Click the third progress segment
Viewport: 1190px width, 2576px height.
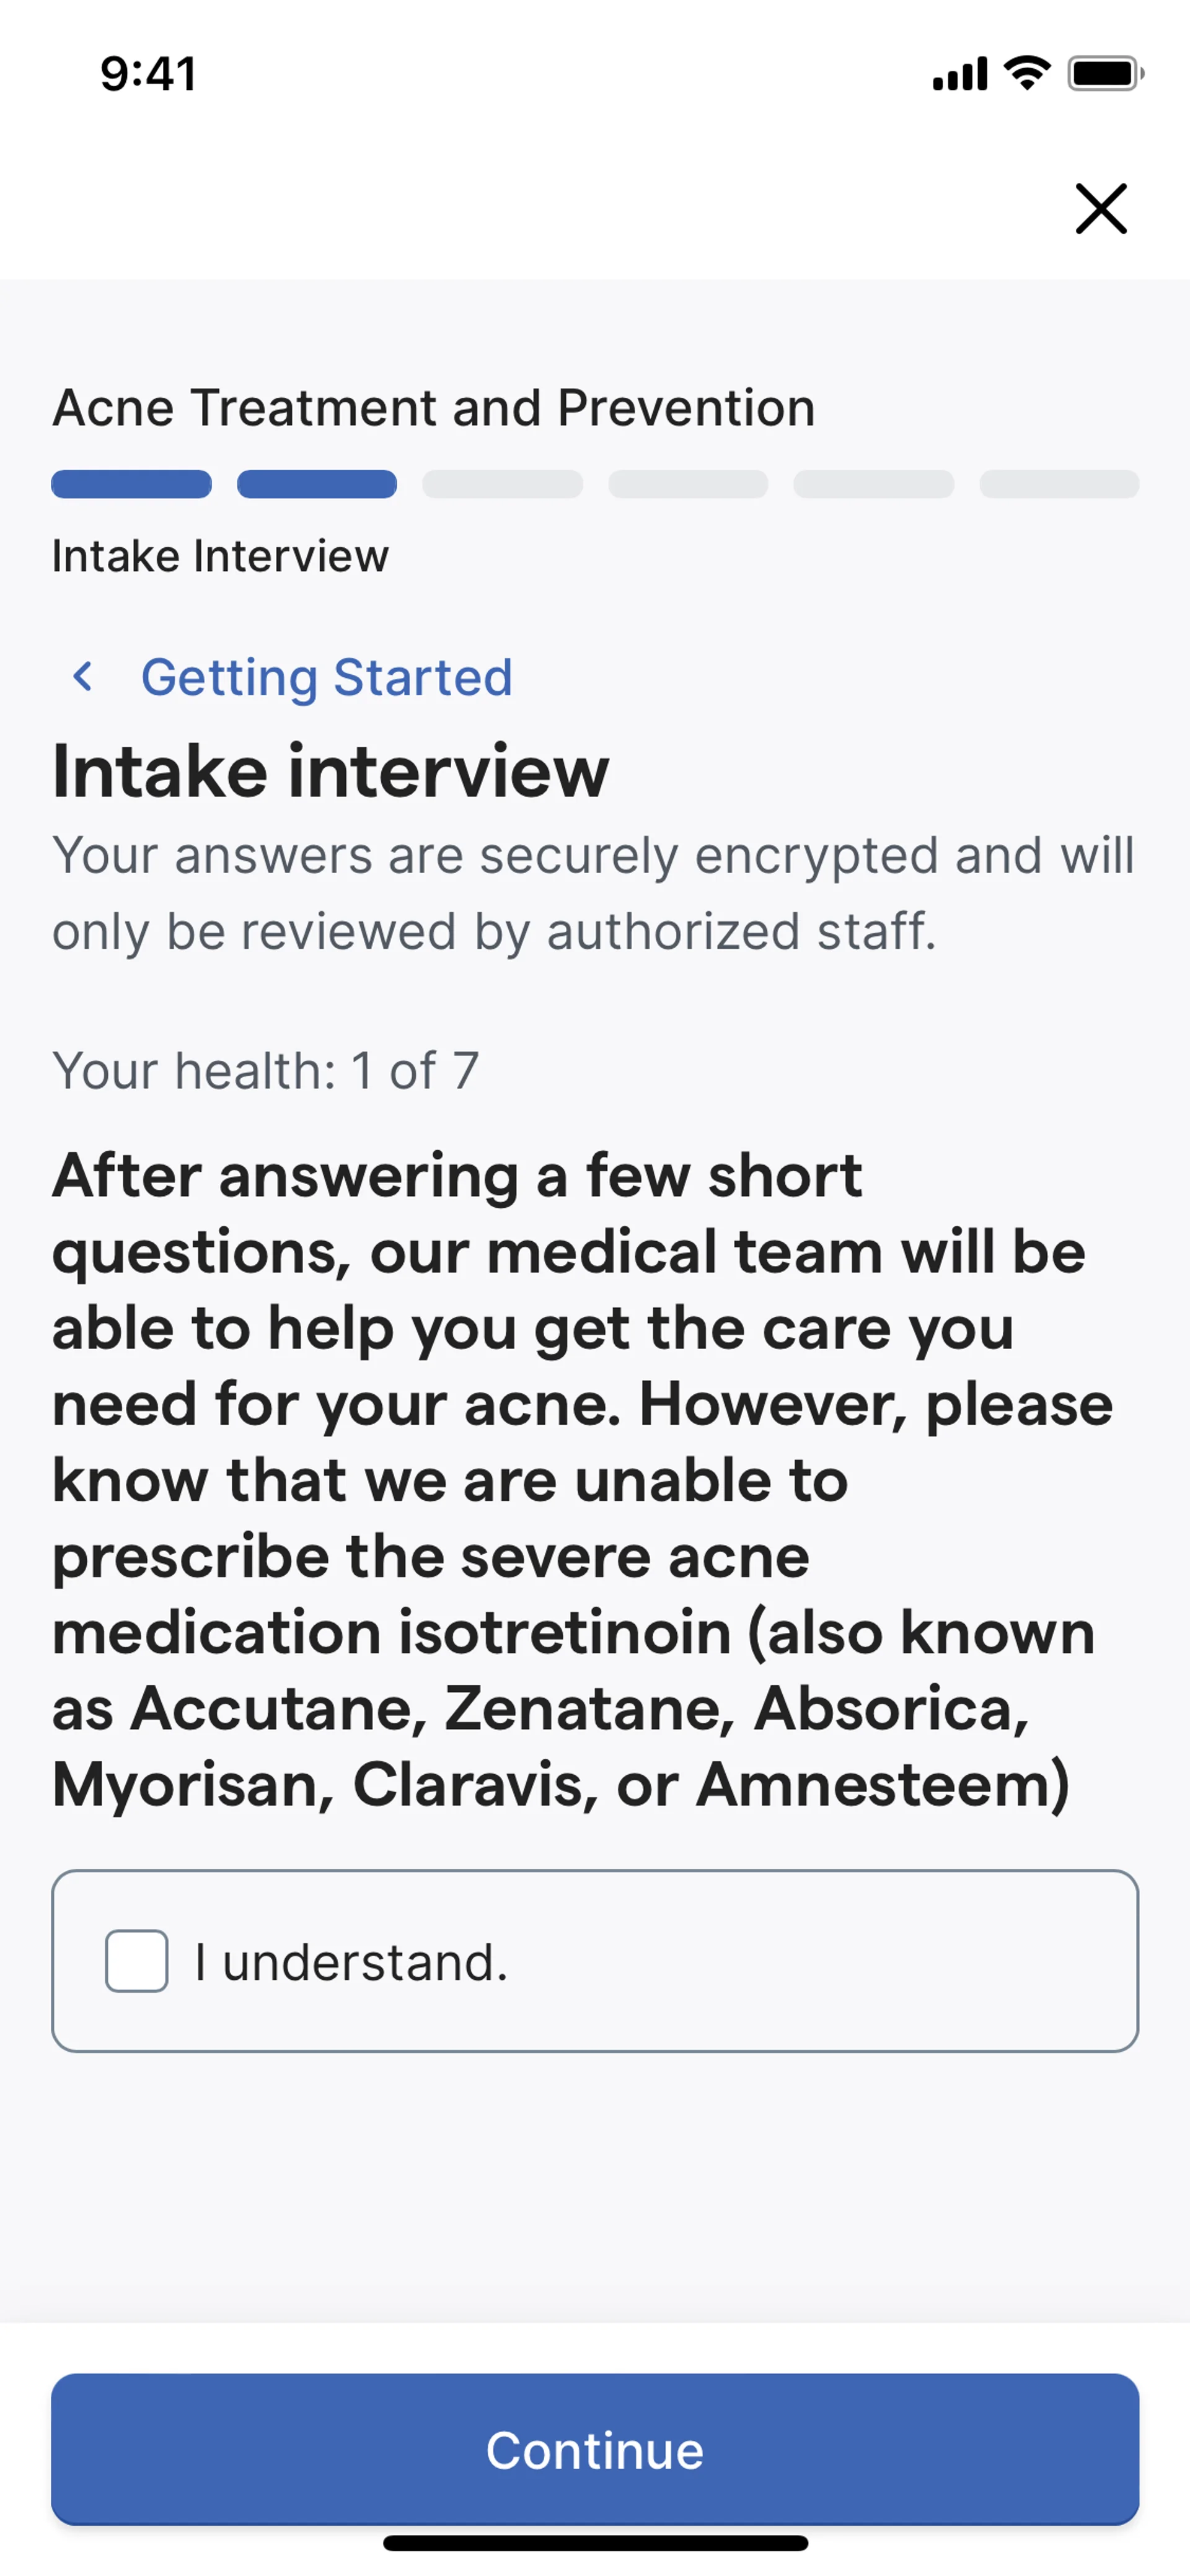[x=502, y=484]
